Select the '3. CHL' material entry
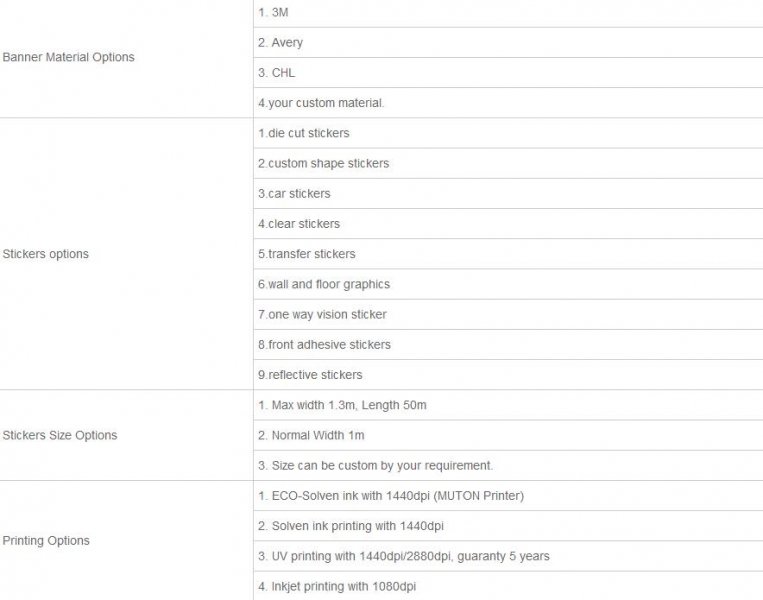Screen dimensions: 763x600 (x=508, y=73)
